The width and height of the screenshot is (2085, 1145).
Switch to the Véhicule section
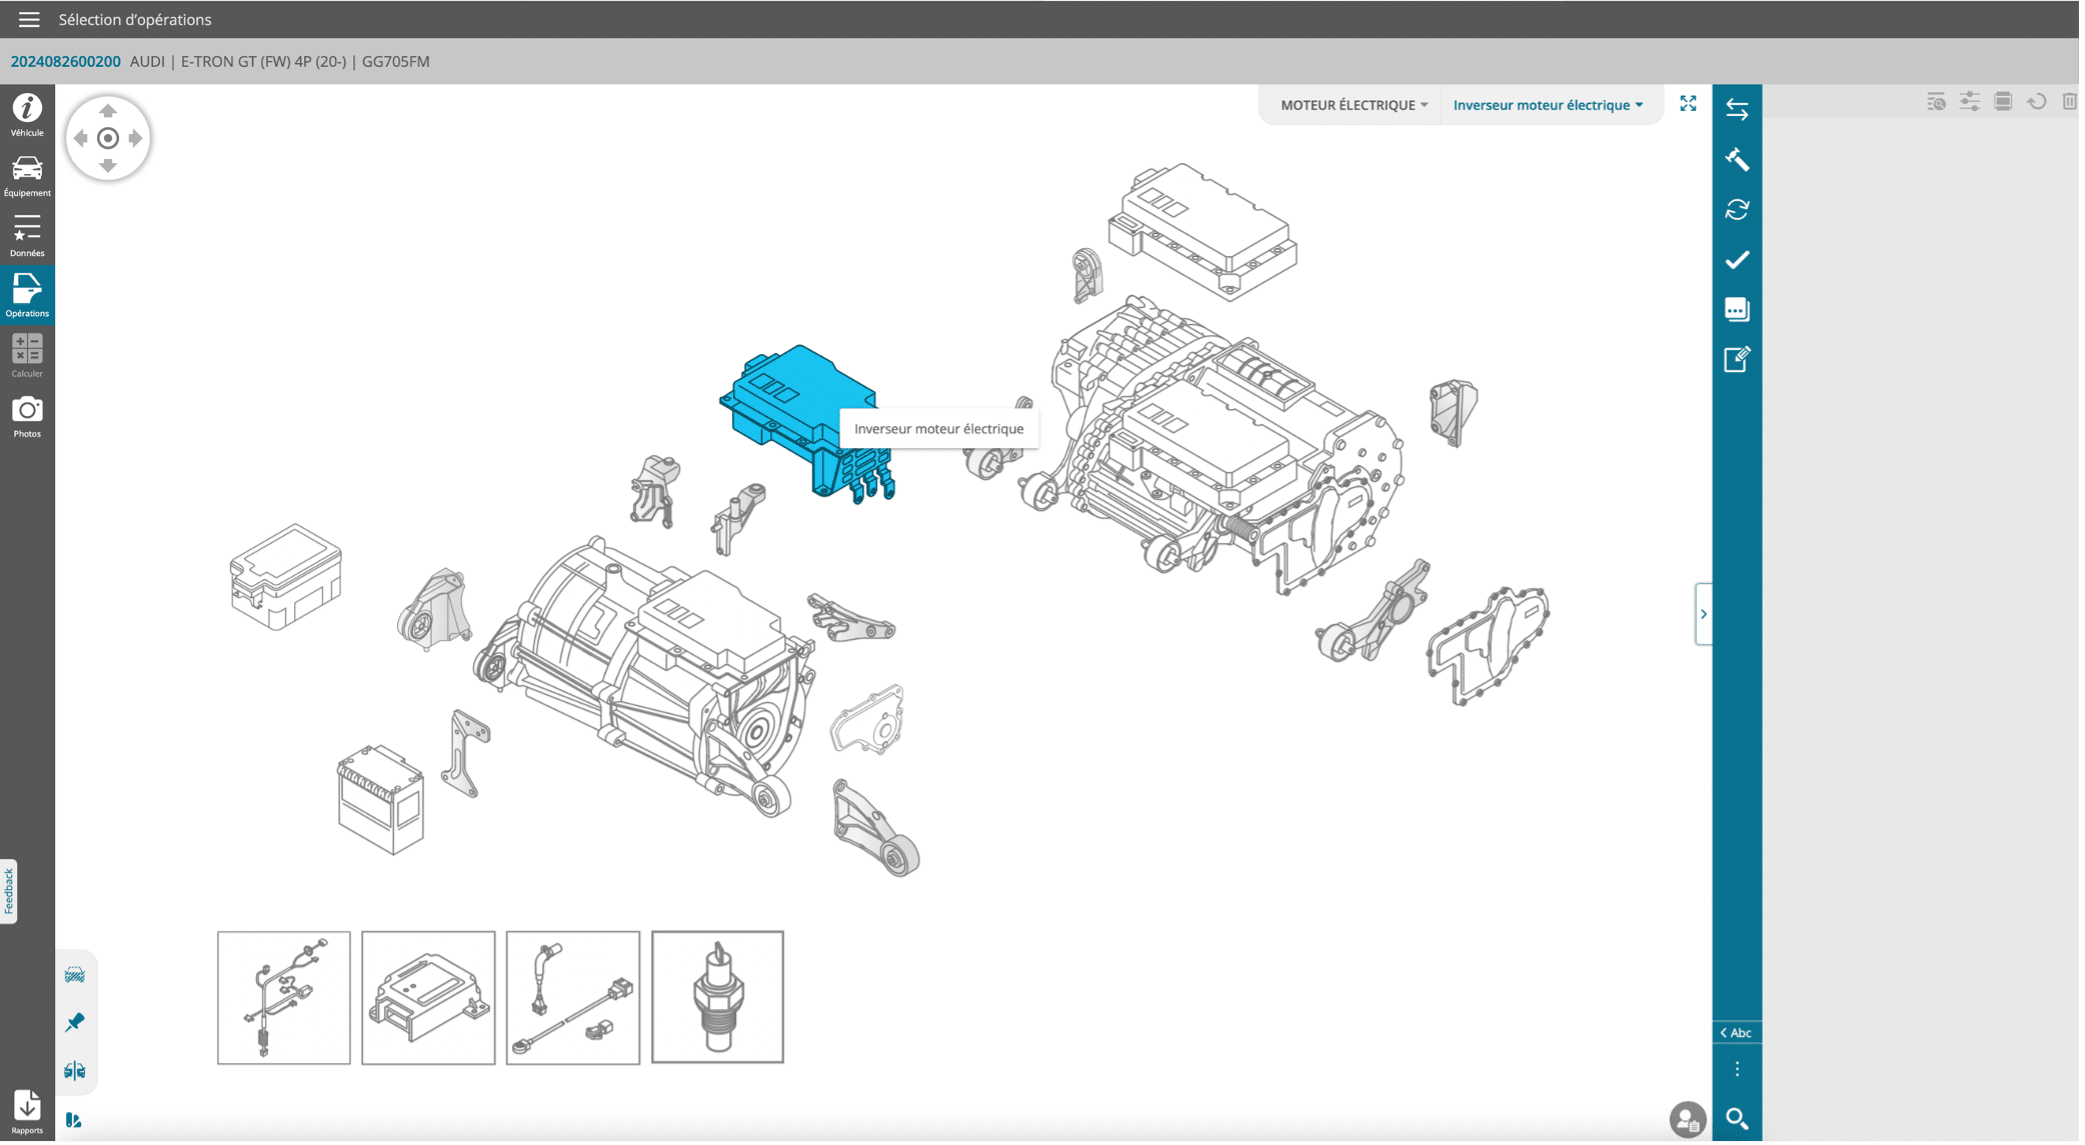point(27,114)
